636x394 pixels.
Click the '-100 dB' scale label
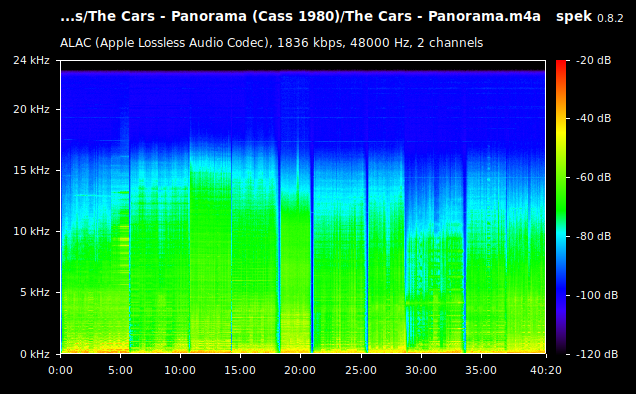click(x=597, y=295)
